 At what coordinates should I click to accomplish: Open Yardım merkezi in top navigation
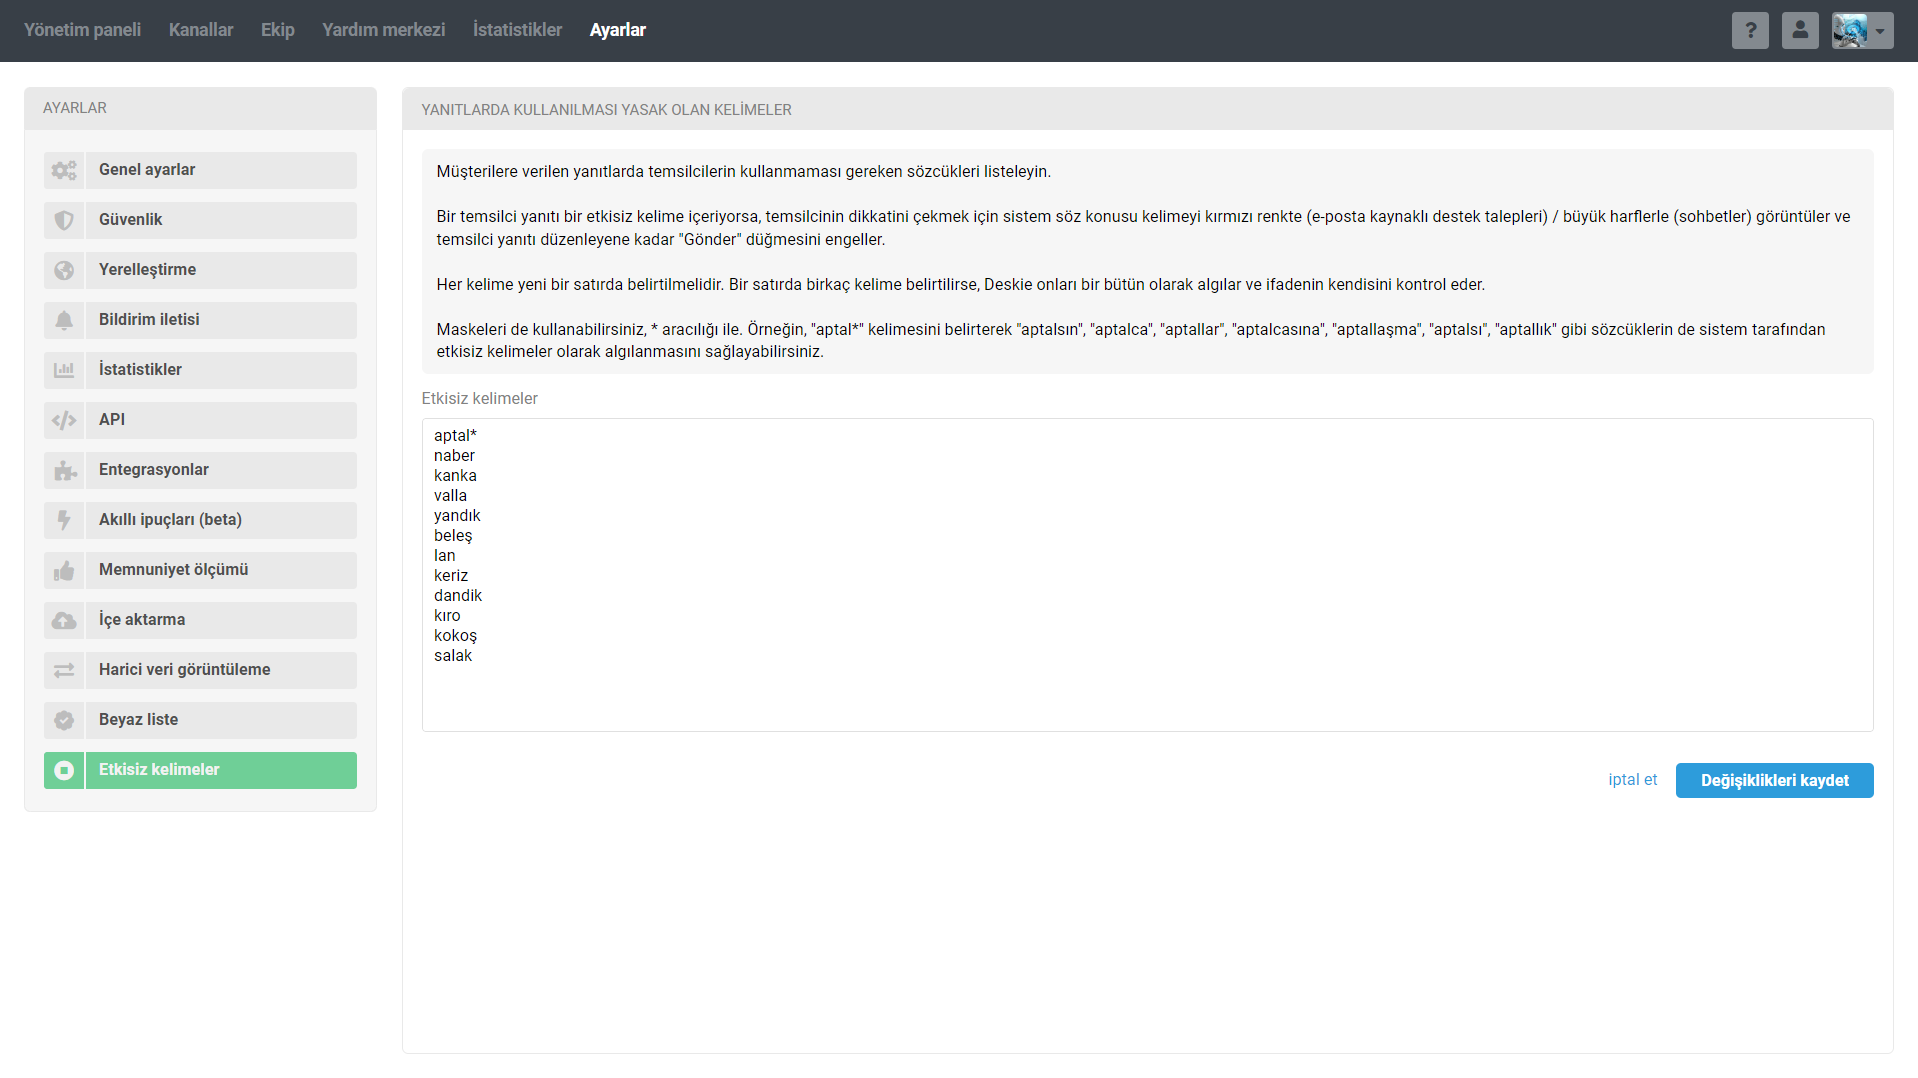pos(384,30)
